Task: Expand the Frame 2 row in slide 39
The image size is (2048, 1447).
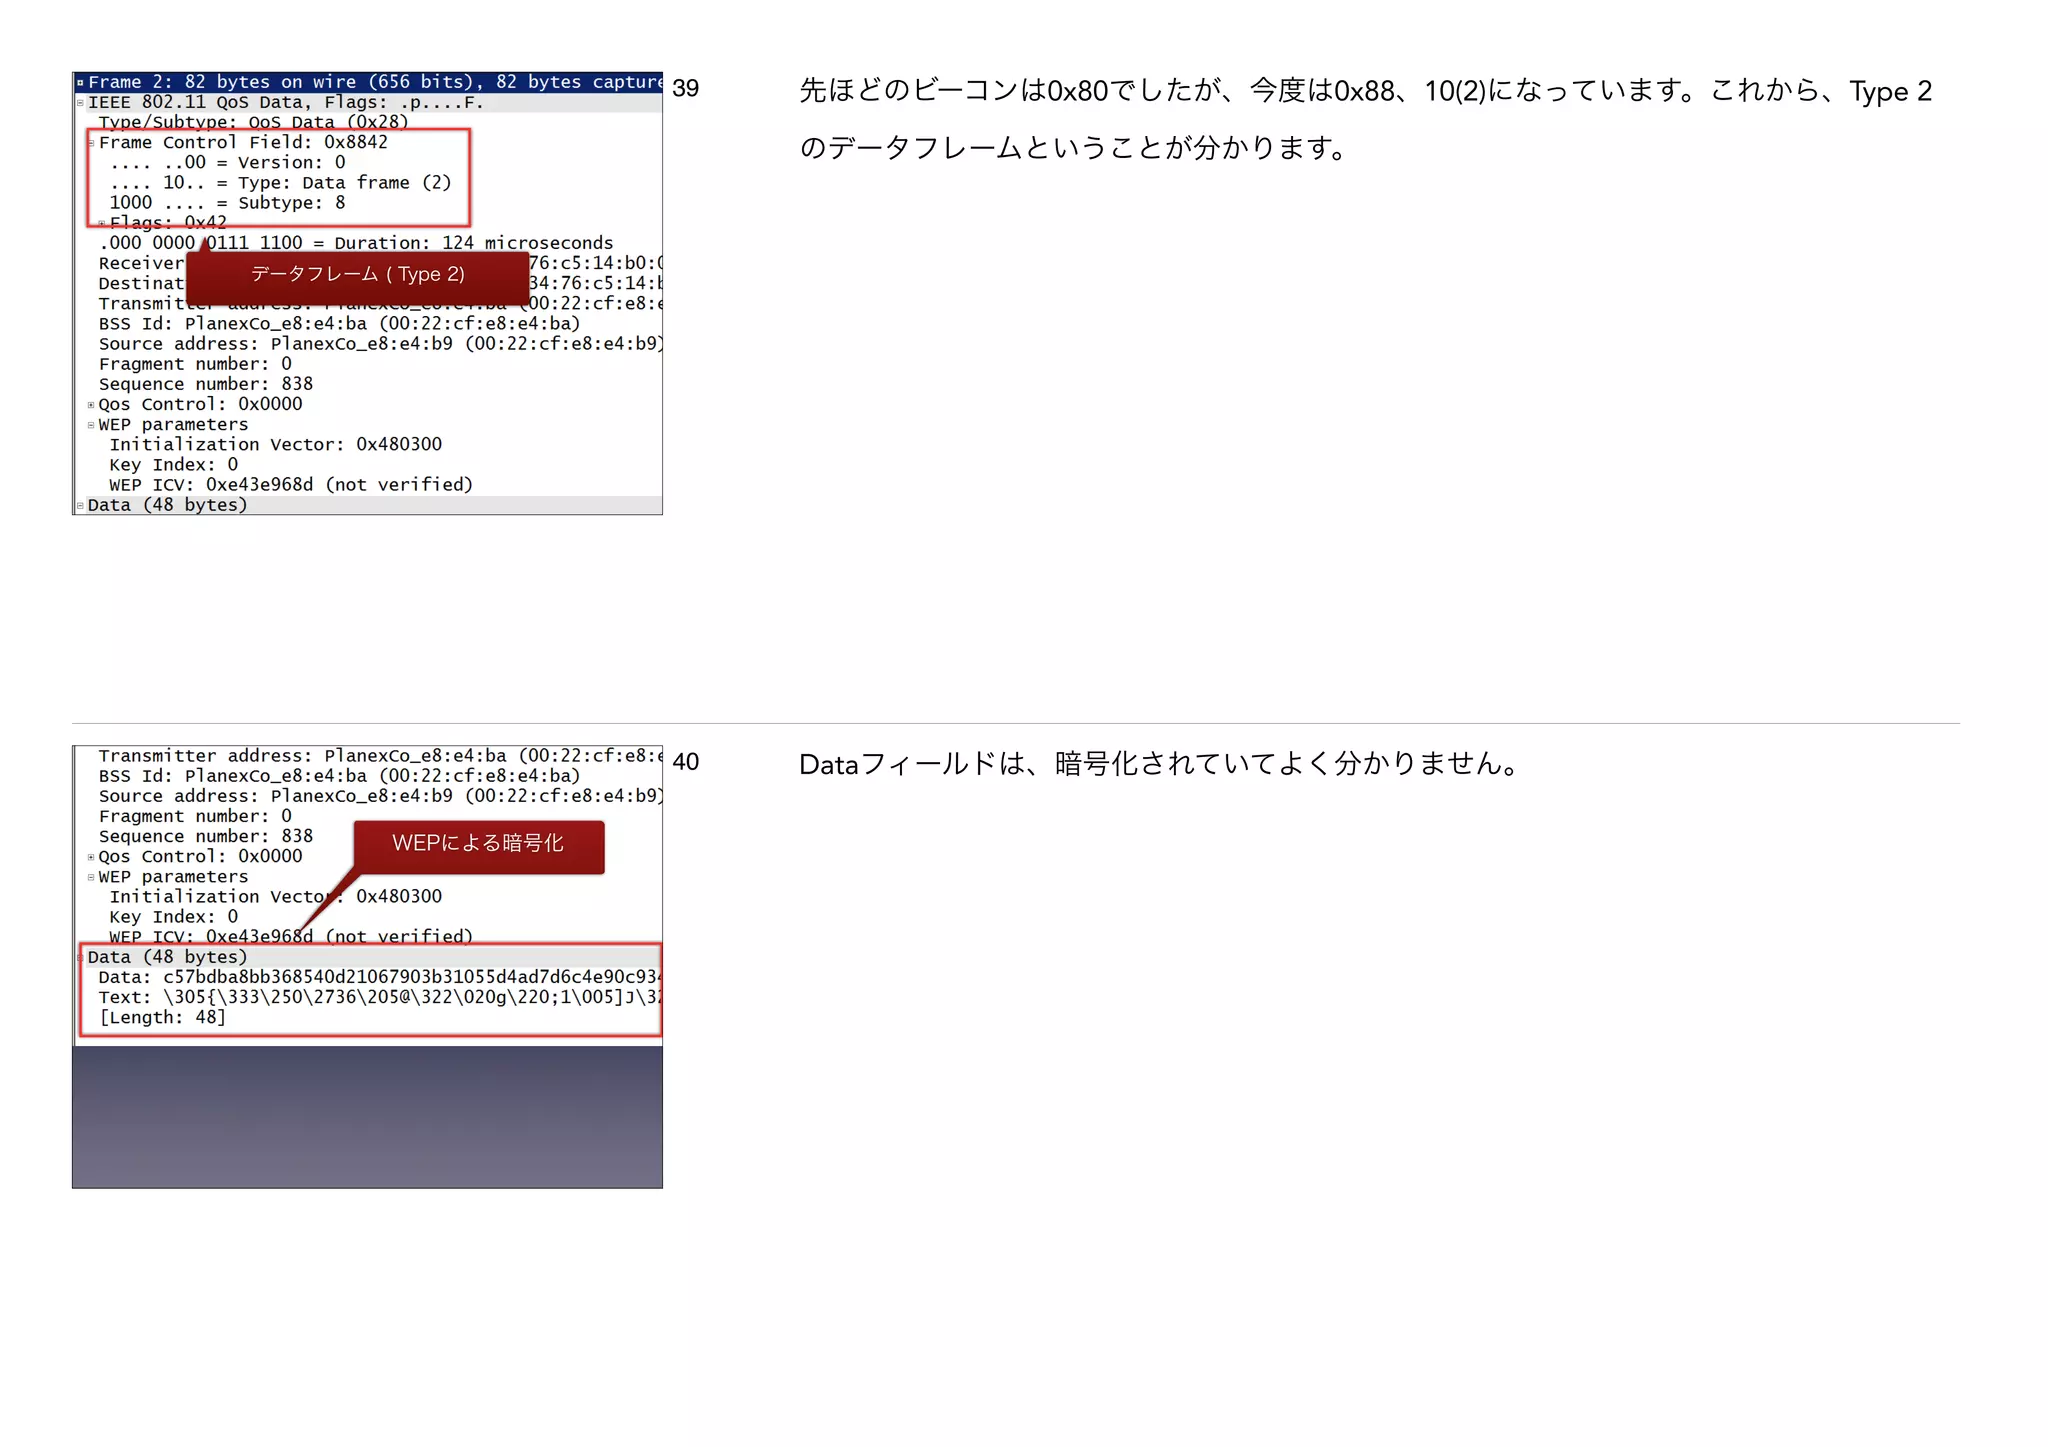Action: coord(80,82)
